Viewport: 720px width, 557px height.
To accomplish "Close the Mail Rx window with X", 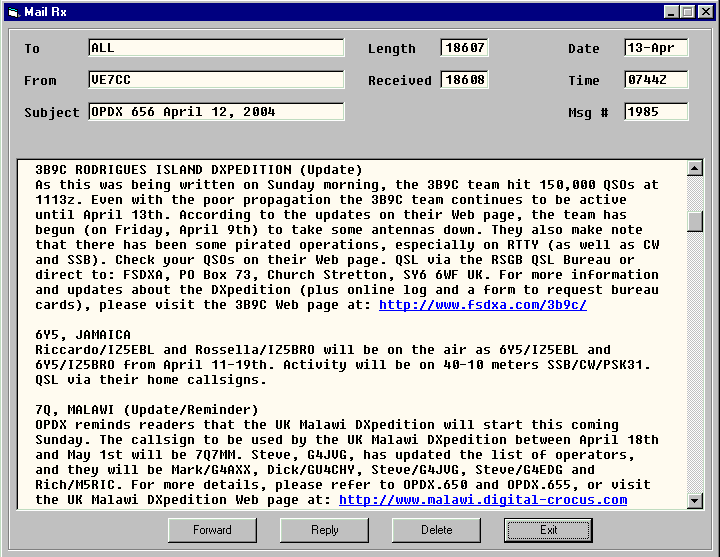I will (706, 11).
